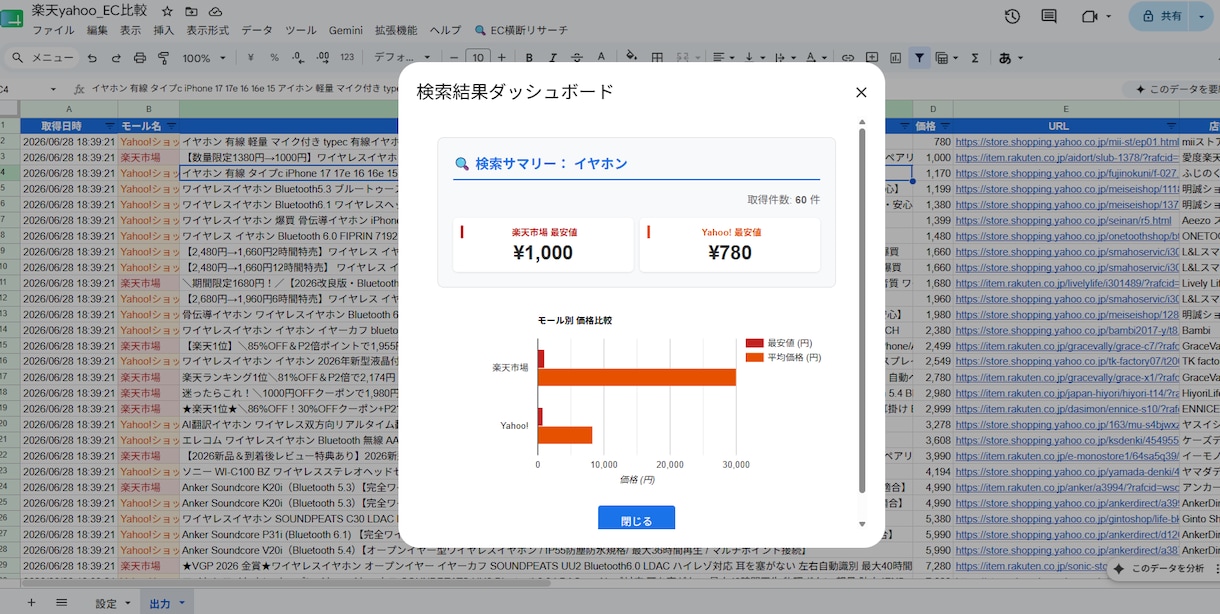Open the ツール menu
1220x614 pixels.
coord(301,30)
